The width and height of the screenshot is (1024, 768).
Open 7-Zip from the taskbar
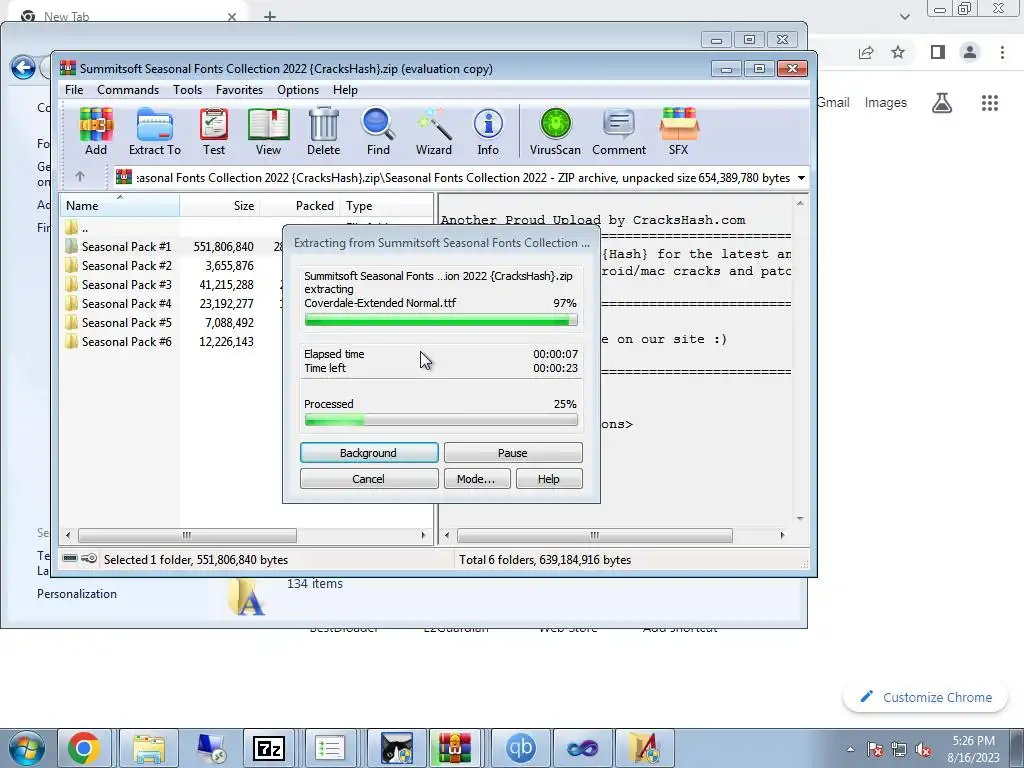(x=269, y=748)
